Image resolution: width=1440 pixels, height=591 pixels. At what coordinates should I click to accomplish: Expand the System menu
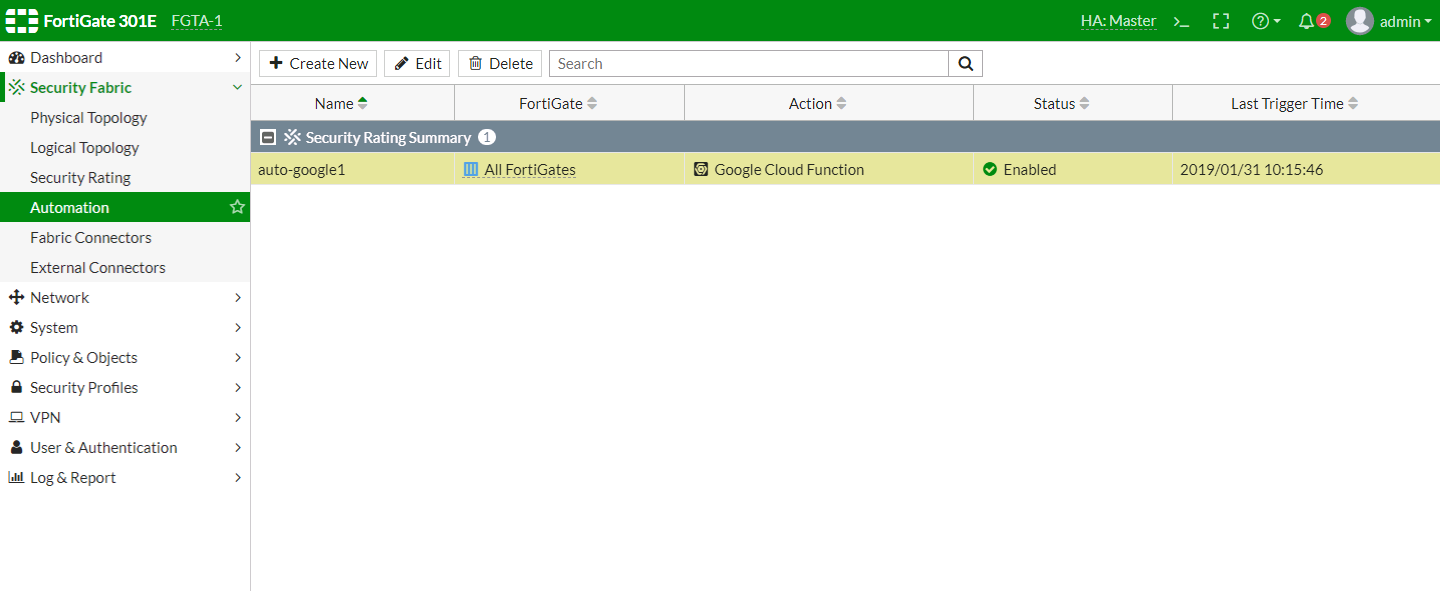tap(125, 327)
